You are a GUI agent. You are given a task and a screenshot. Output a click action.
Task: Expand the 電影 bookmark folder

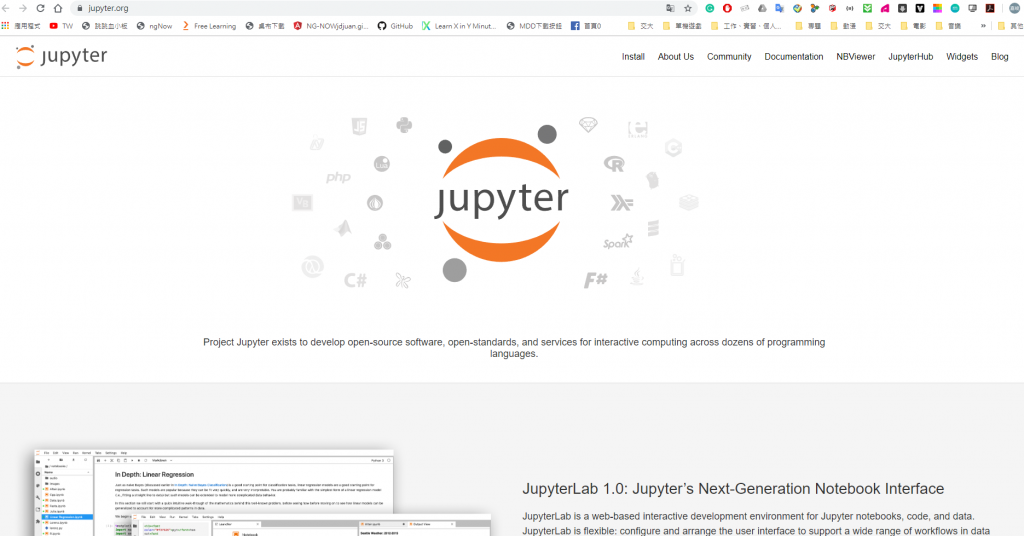[913, 26]
